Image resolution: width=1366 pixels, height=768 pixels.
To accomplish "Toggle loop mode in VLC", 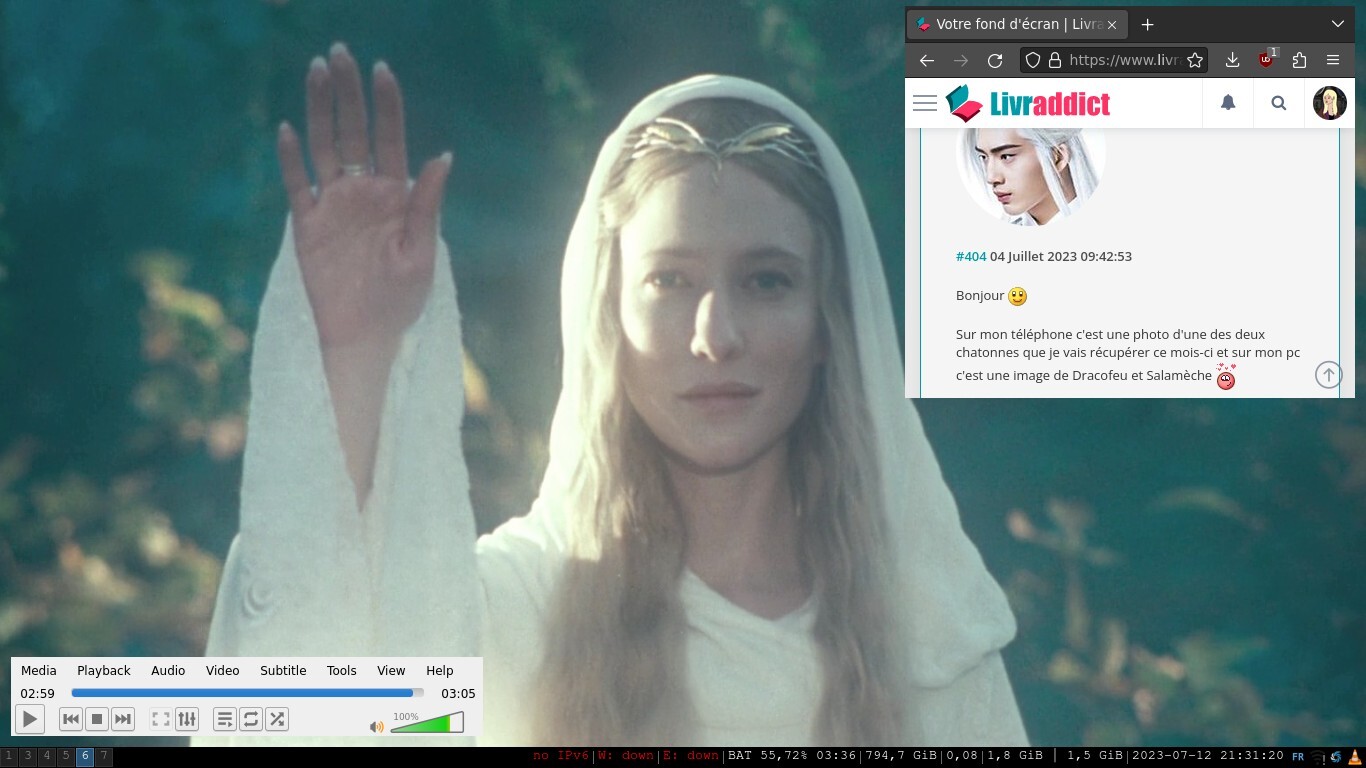I will tap(251, 719).
